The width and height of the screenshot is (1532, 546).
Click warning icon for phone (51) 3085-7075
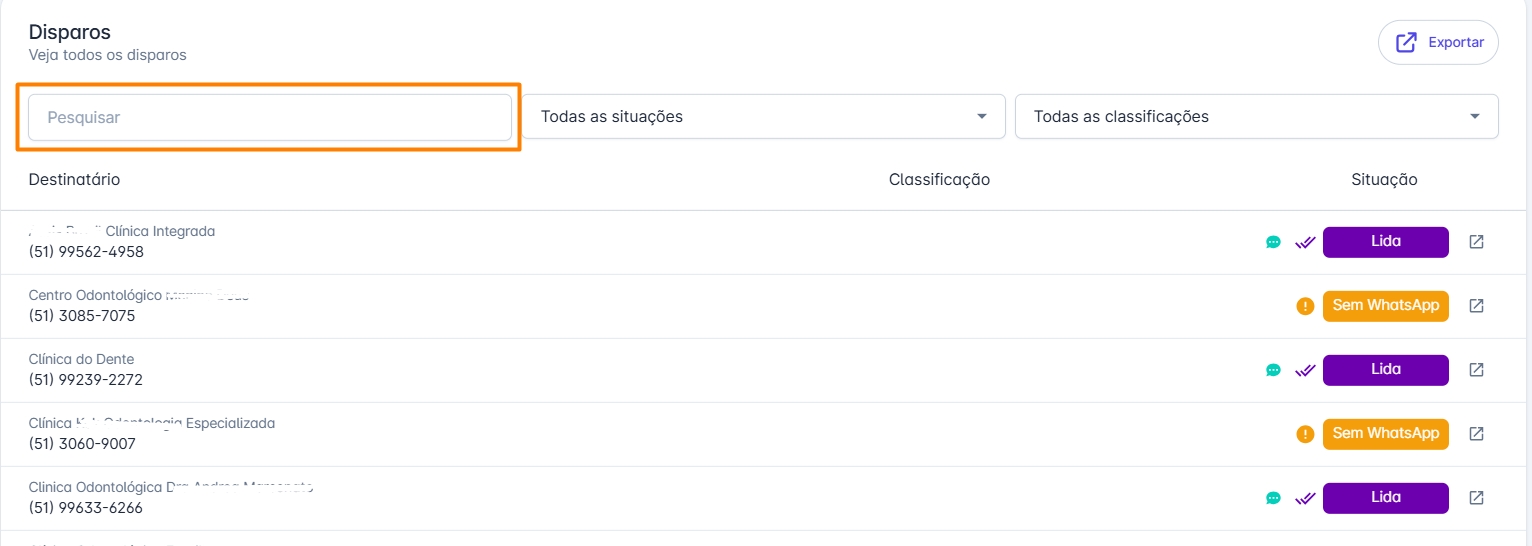(1305, 306)
